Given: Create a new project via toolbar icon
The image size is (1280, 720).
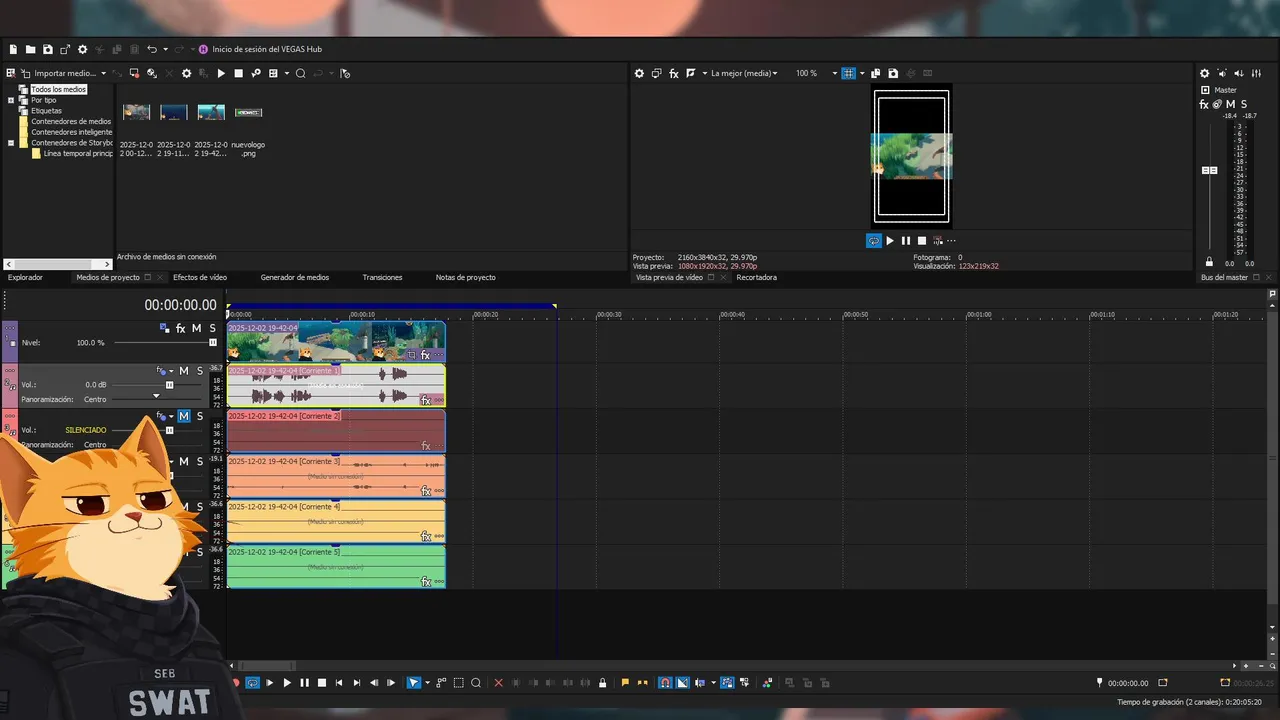Looking at the screenshot, I should (14, 49).
